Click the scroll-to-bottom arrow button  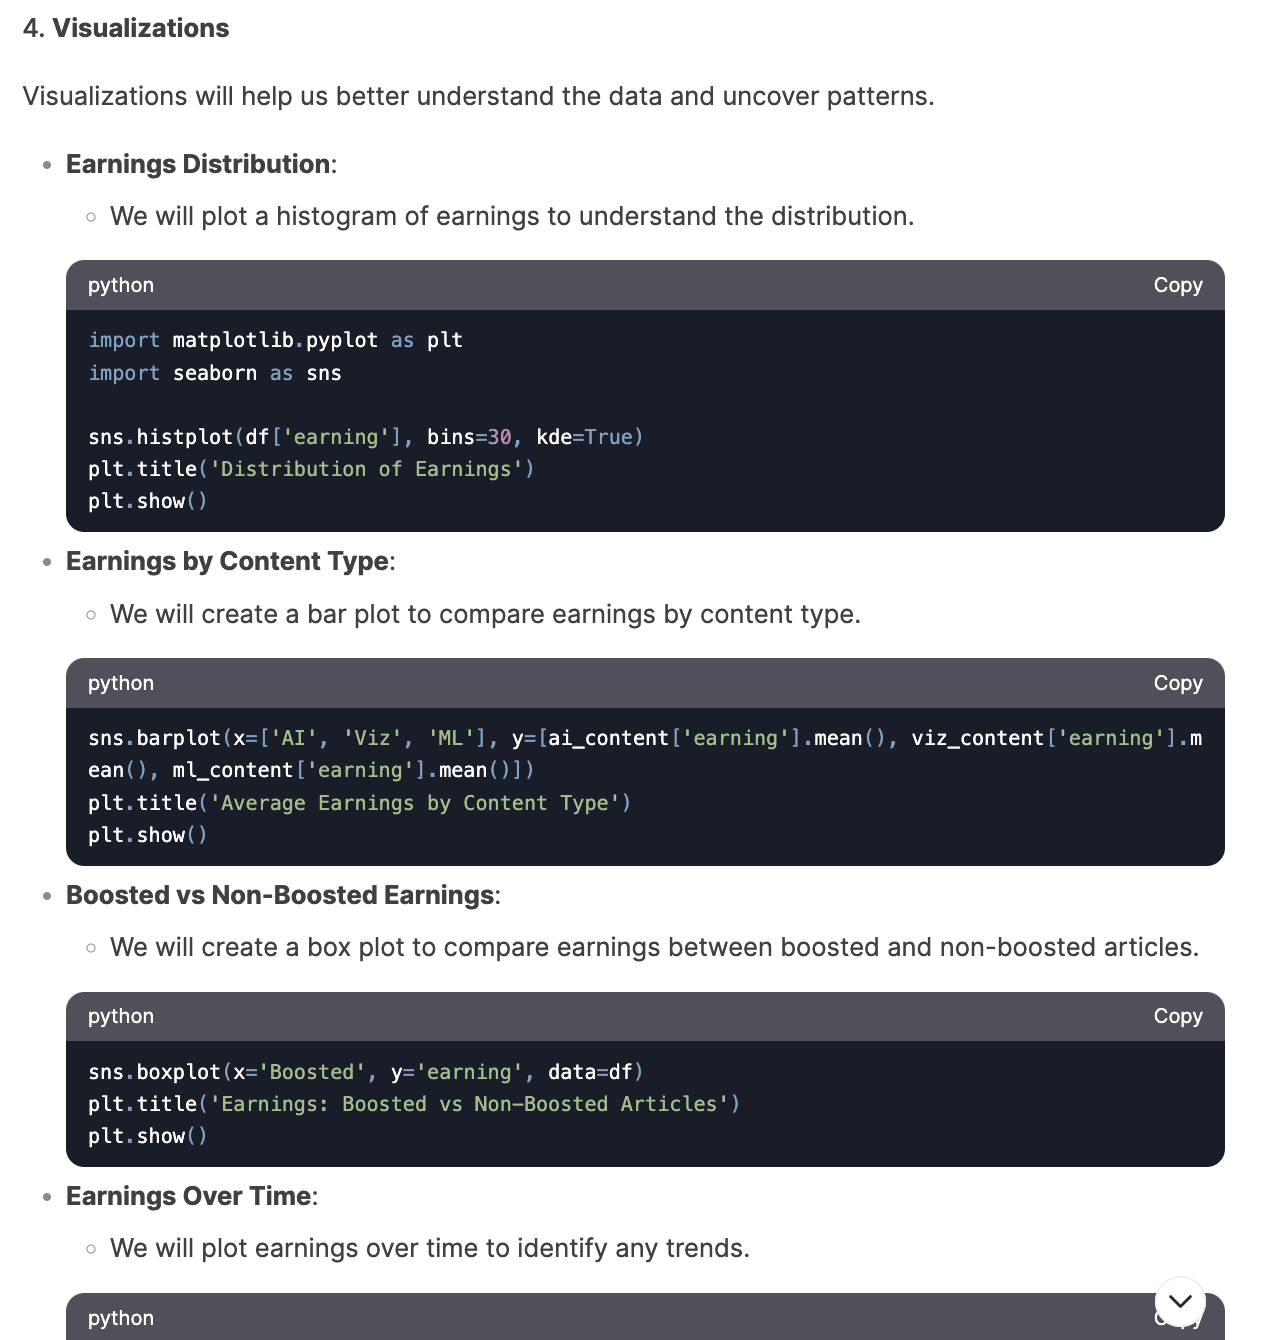tap(1180, 1301)
